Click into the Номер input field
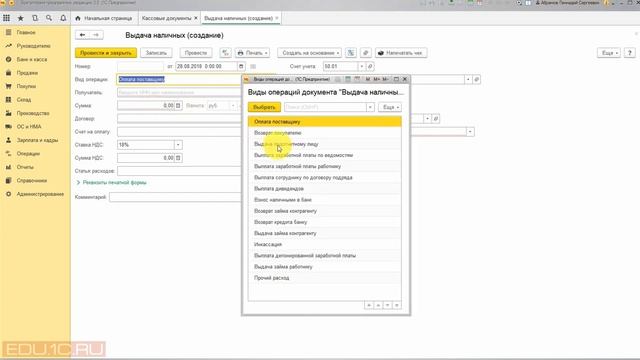The height and width of the screenshot is (360, 640). [140, 66]
